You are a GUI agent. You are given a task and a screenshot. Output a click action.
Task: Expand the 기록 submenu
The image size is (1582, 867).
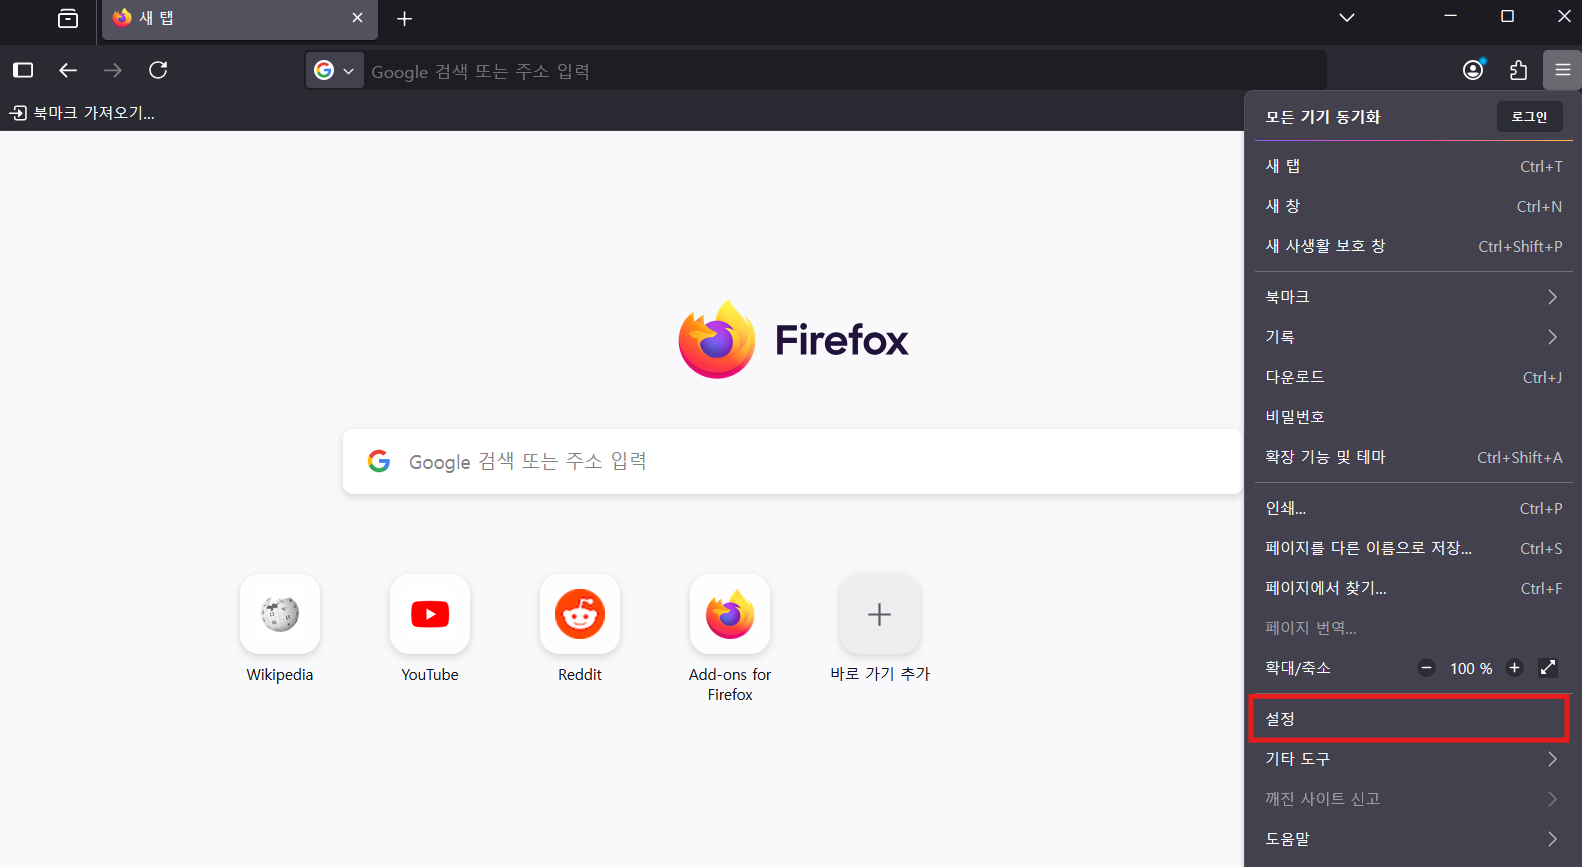pos(1413,337)
